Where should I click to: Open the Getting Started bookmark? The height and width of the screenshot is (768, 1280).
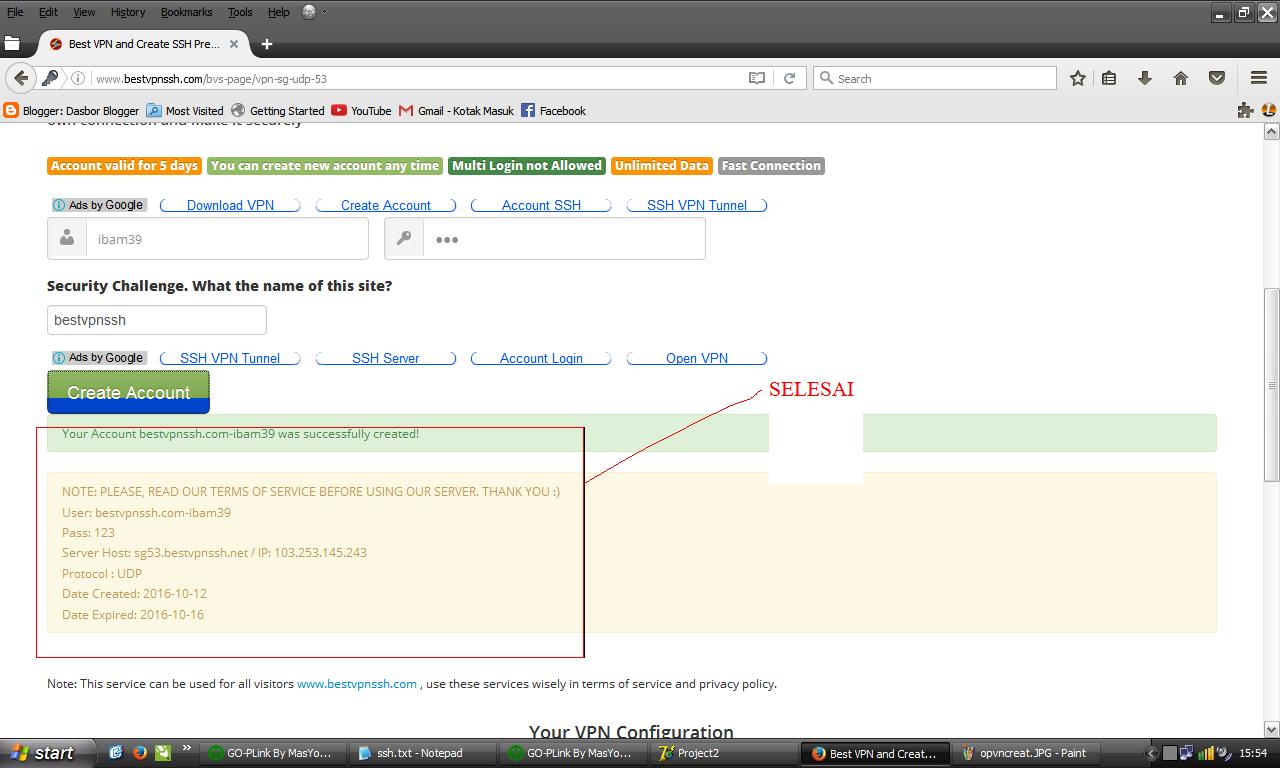[x=277, y=110]
